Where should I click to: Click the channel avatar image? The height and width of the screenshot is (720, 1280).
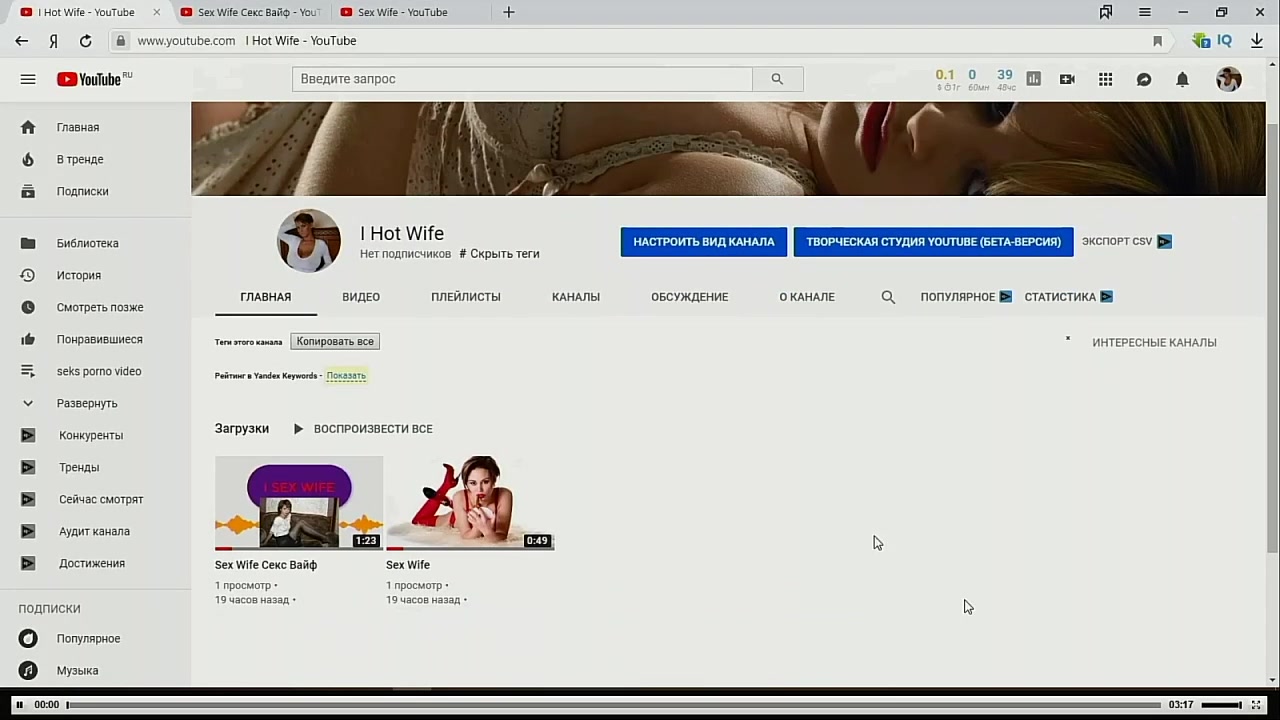pyautogui.click(x=309, y=241)
